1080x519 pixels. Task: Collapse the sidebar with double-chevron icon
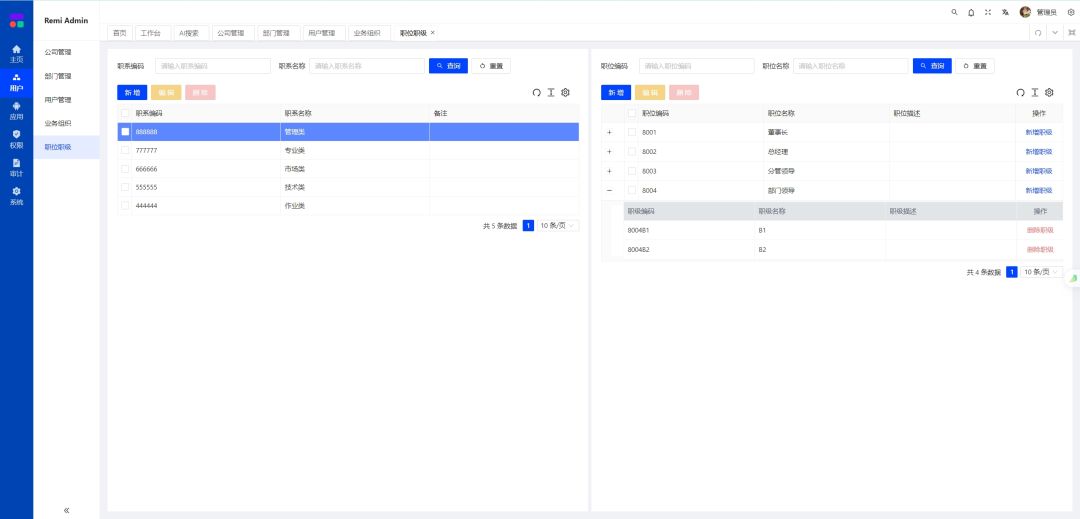[67, 510]
